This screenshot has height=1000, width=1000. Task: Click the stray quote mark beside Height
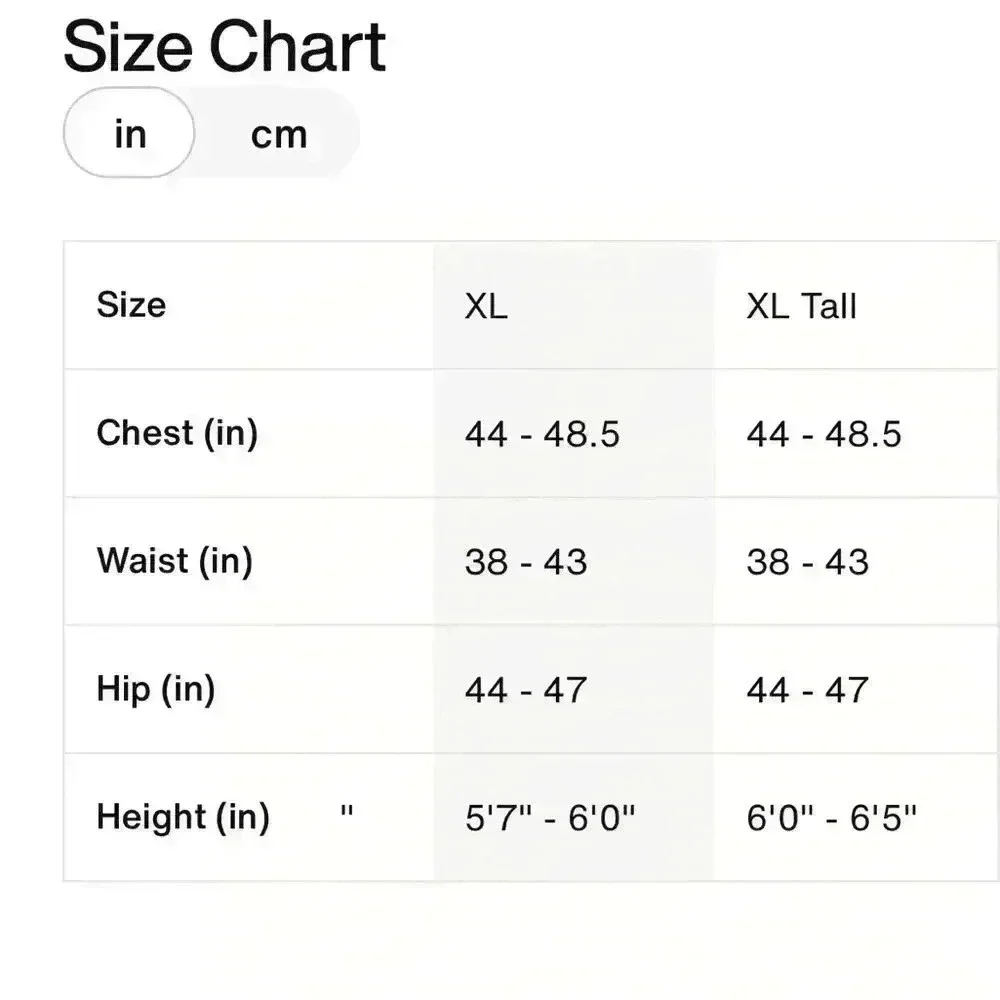(347, 811)
